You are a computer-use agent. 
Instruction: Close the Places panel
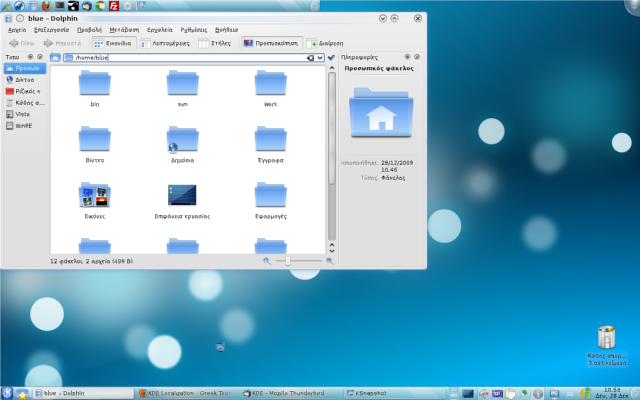pyautogui.click(x=40, y=57)
